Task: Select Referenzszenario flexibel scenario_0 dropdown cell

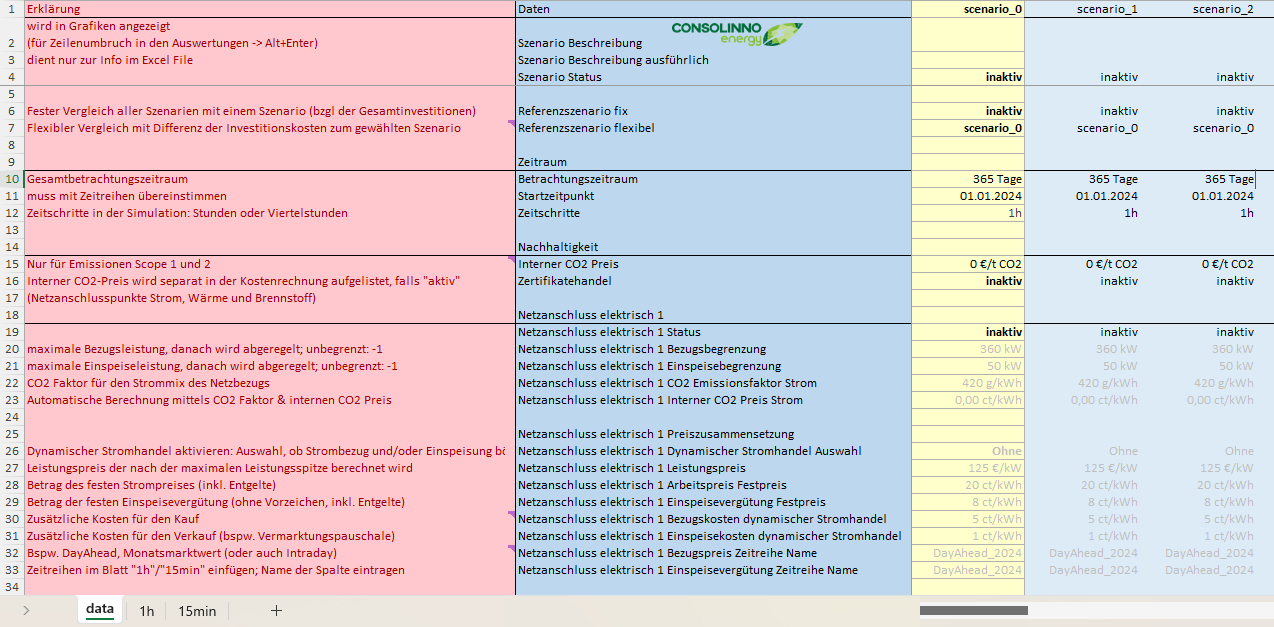Action: [968, 128]
